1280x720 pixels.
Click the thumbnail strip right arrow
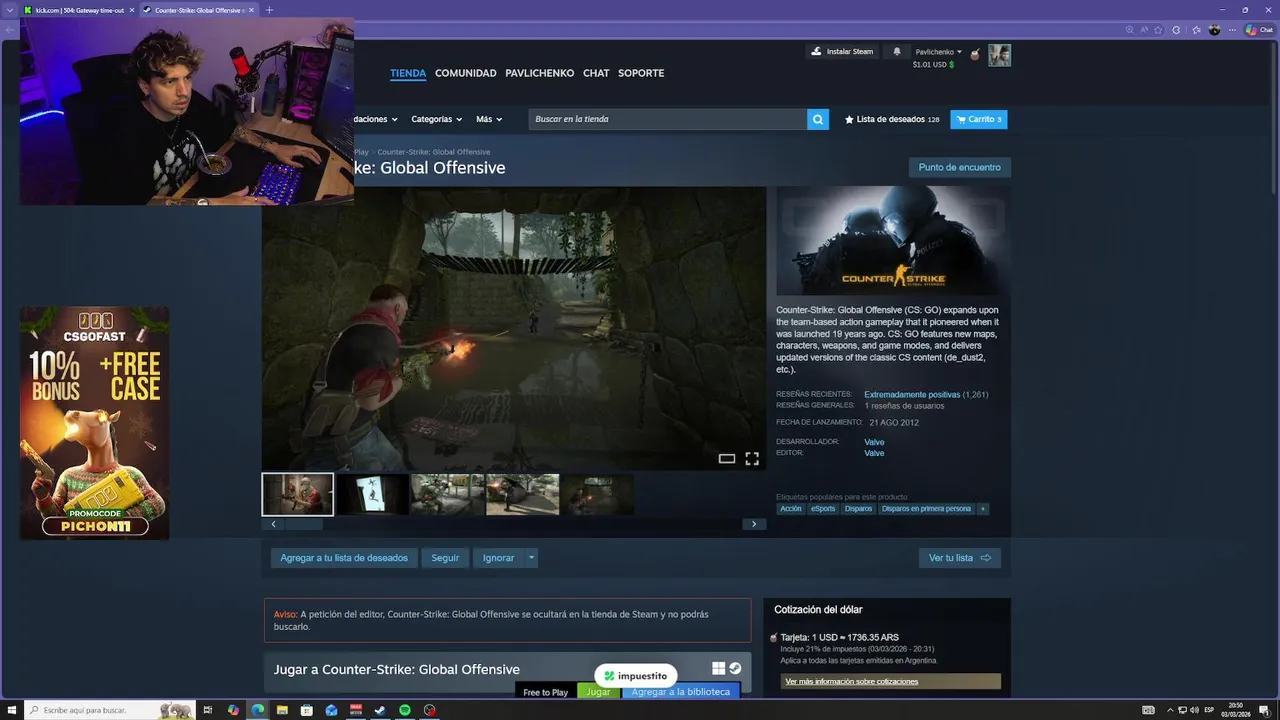point(754,524)
